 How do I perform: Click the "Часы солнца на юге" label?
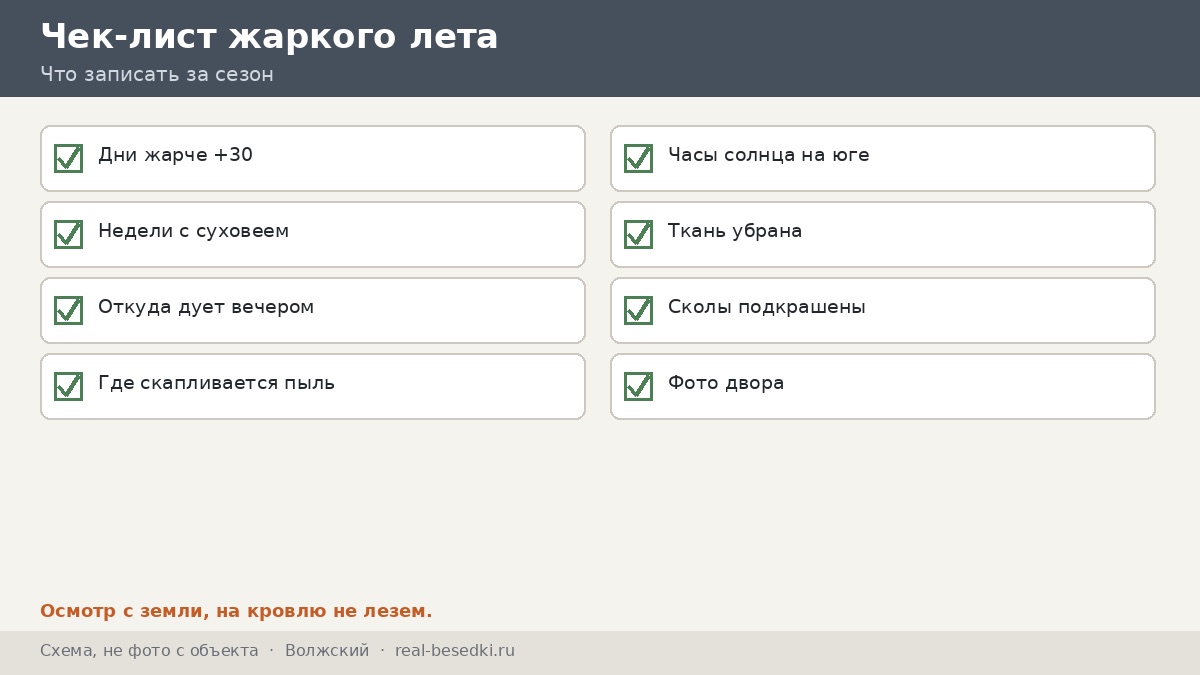pos(768,155)
